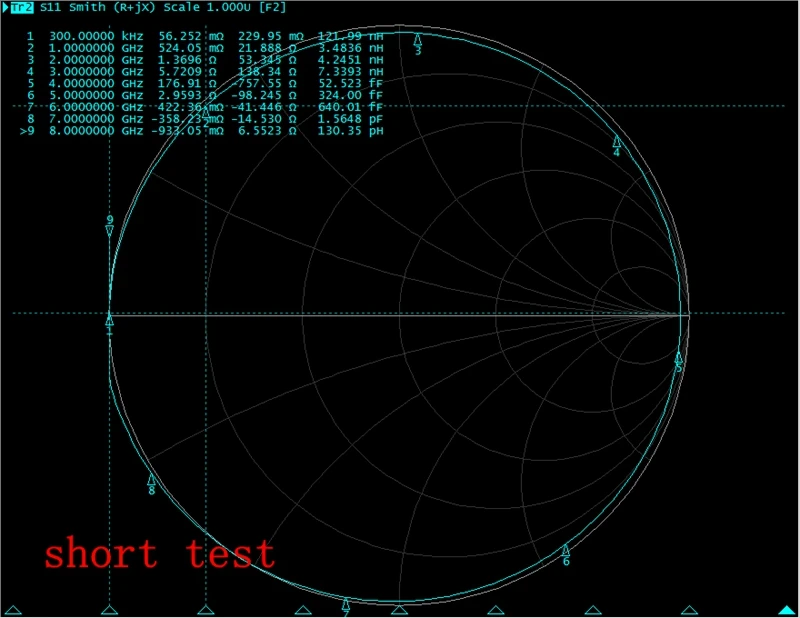
Task: Select marker 4 triangle on the trace
Action: click(x=616, y=141)
